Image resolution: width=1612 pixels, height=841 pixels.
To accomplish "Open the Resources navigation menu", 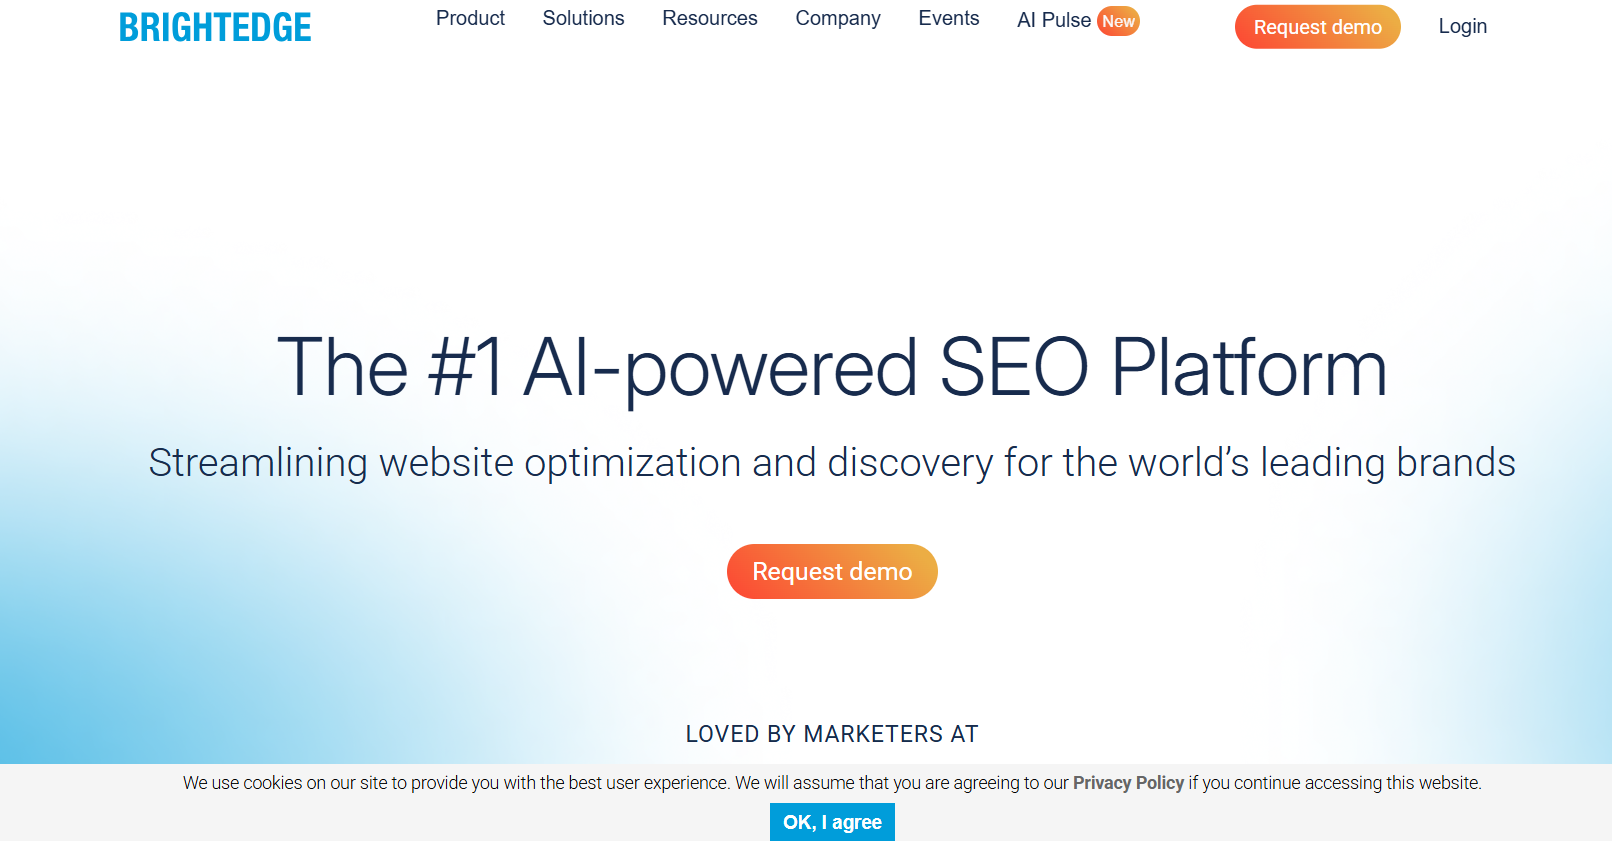I will (710, 19).
